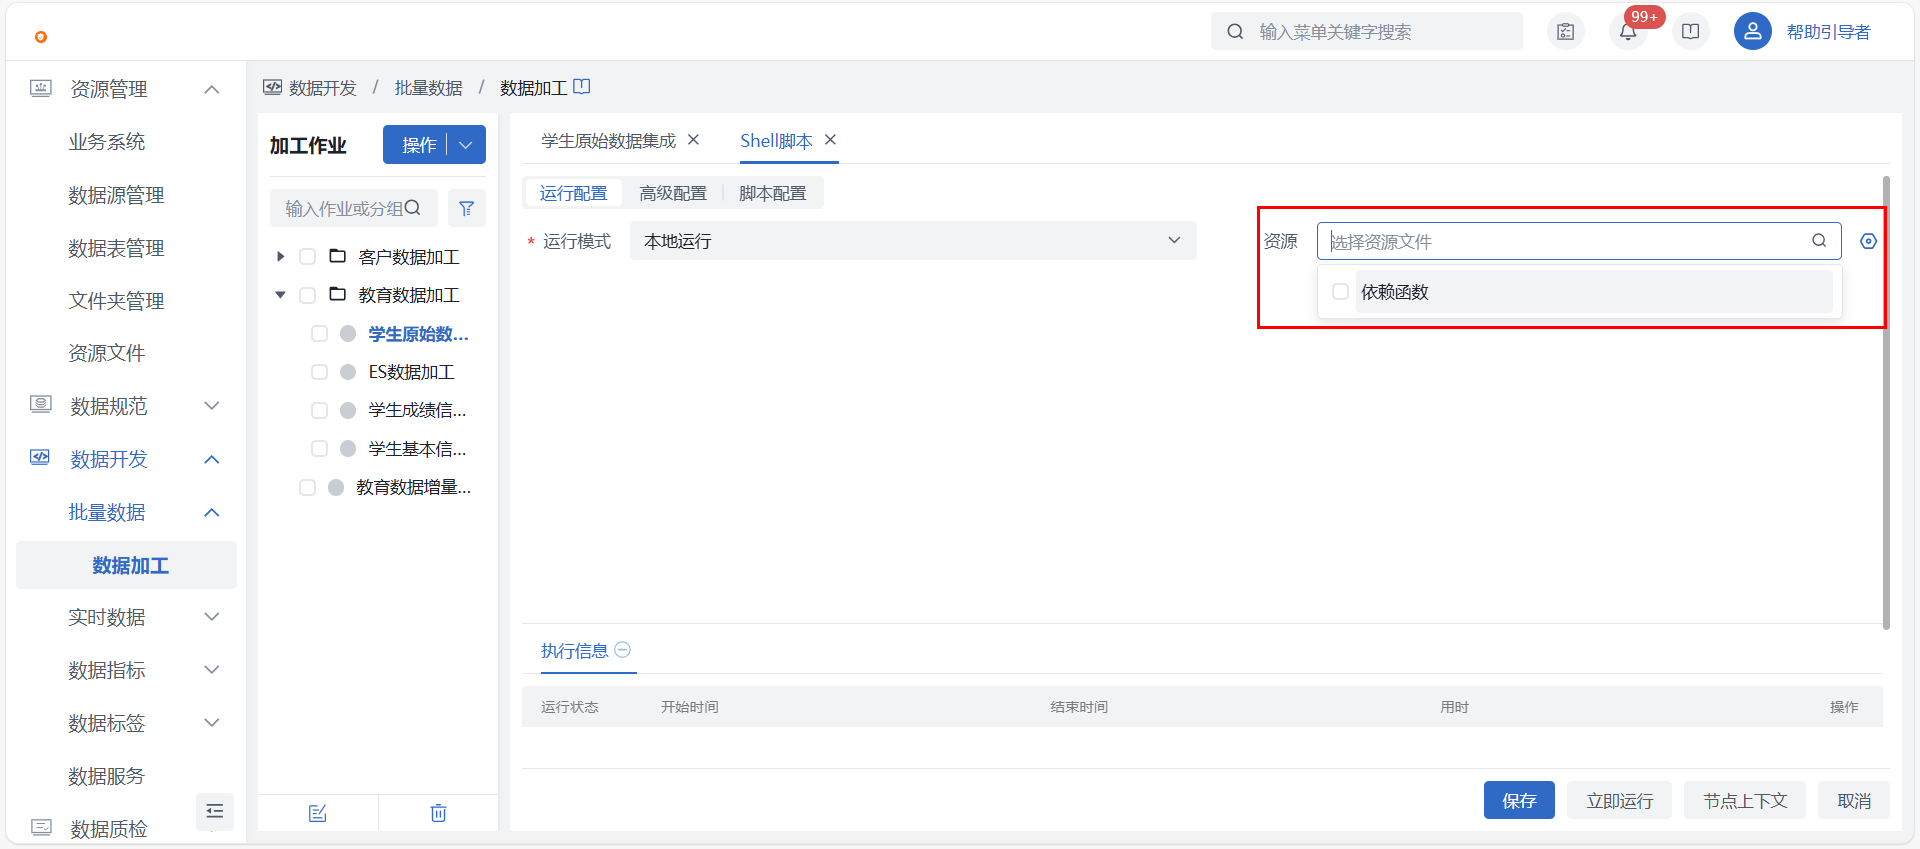Image resolution: width=1920 pixels, height=849 pixels.
Task: Check the 教育数据增量... checkbox
Action: tap(308, 487)
